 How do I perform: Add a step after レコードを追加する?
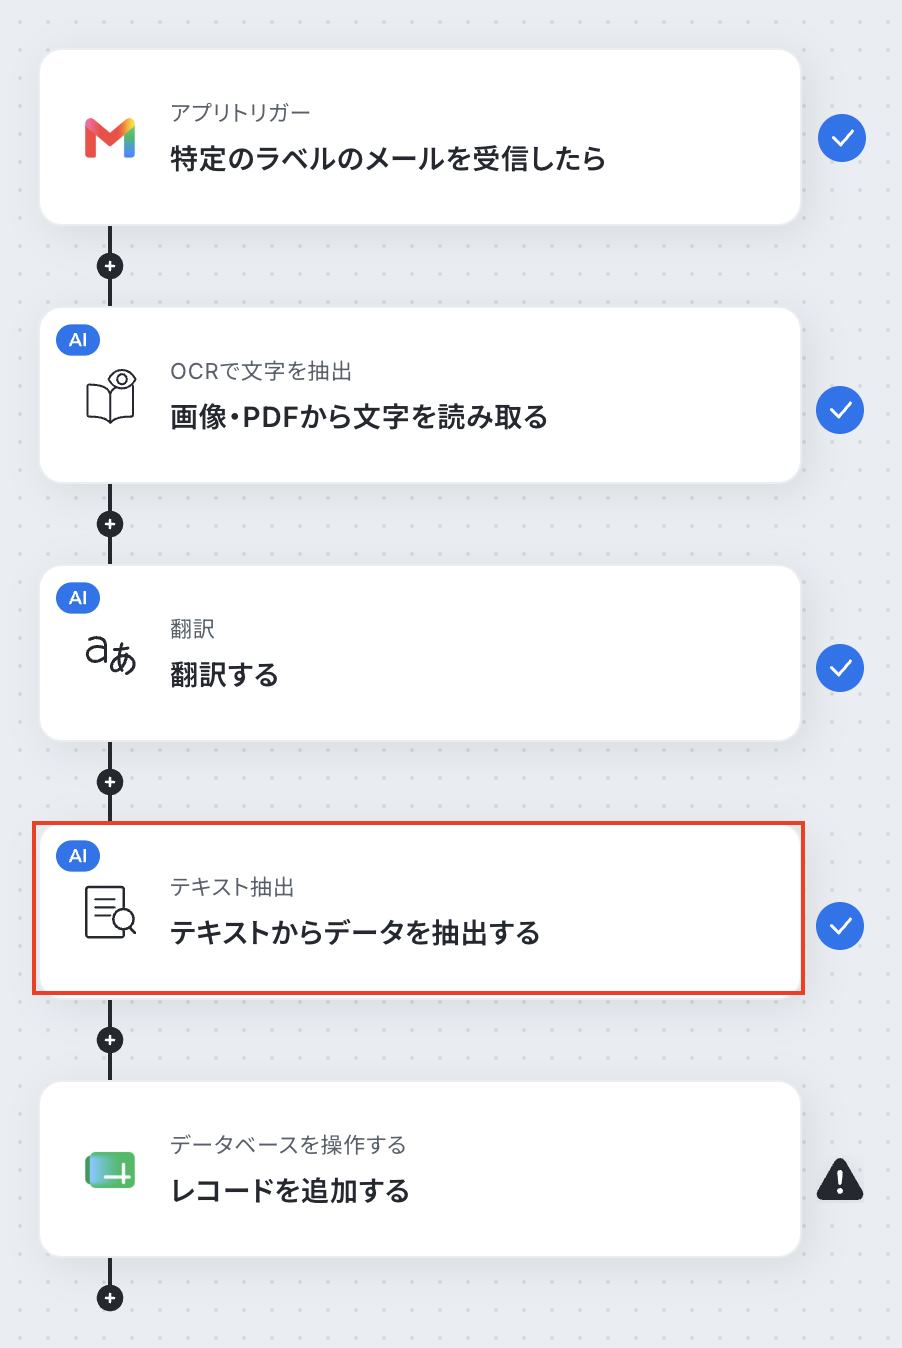point(110,1298)
